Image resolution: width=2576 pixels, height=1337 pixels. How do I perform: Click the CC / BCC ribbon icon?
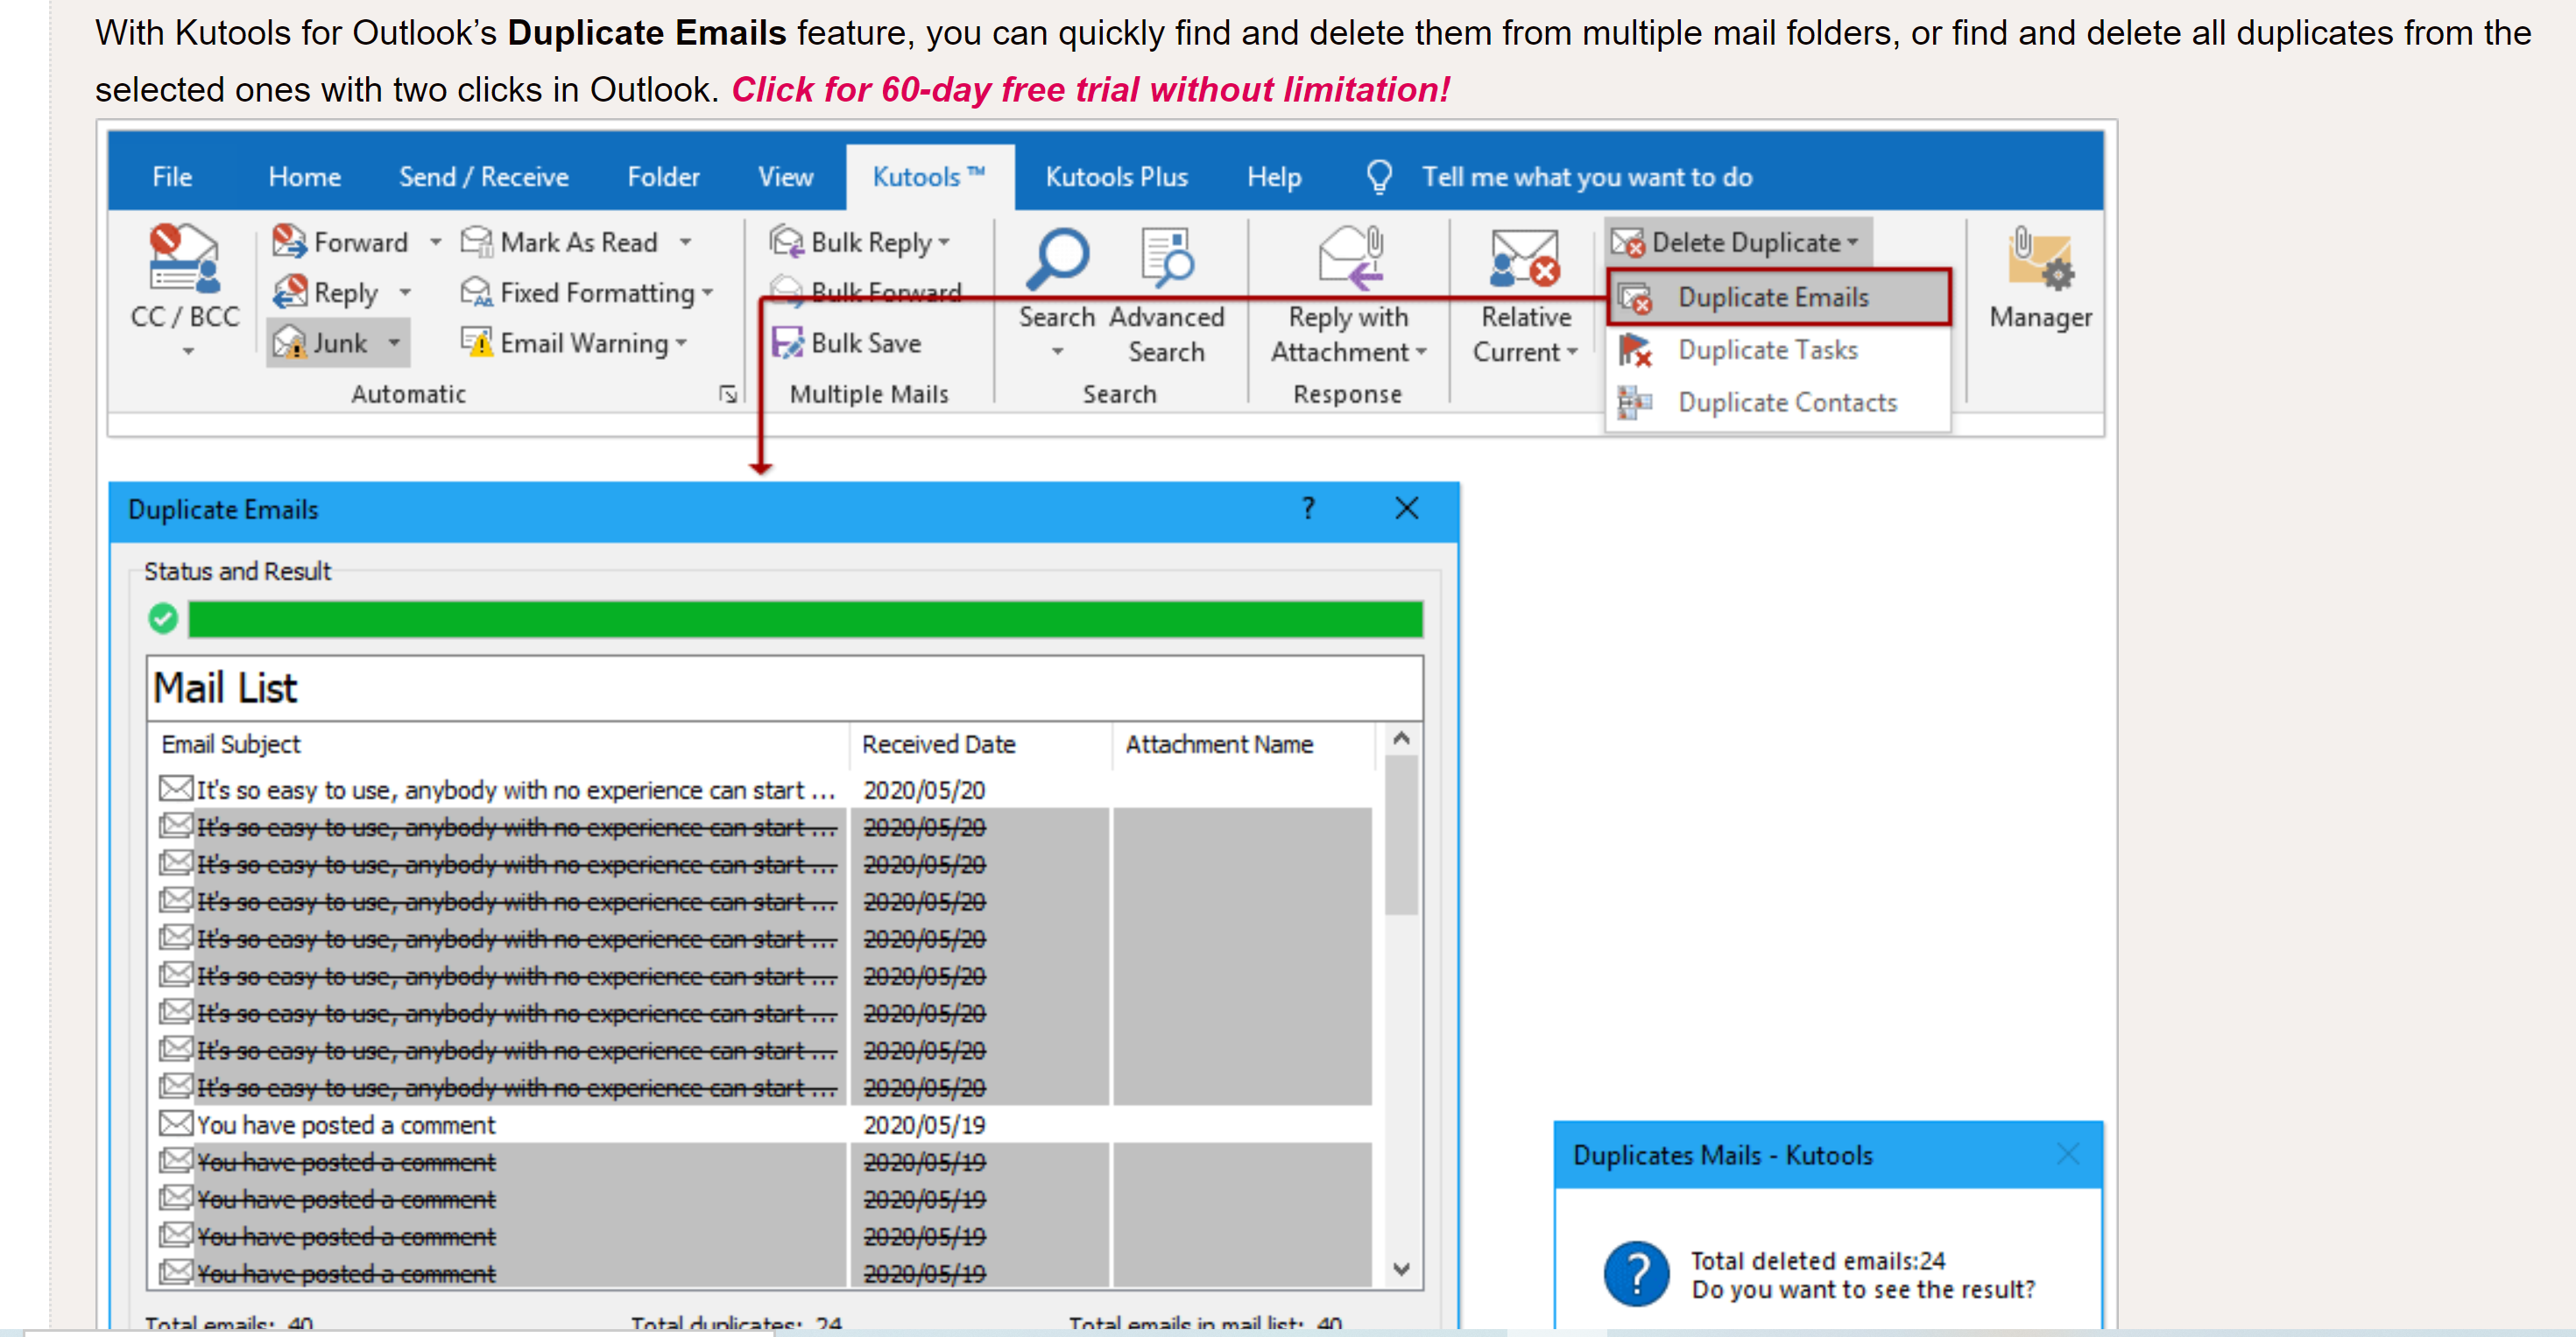point(184,257)
